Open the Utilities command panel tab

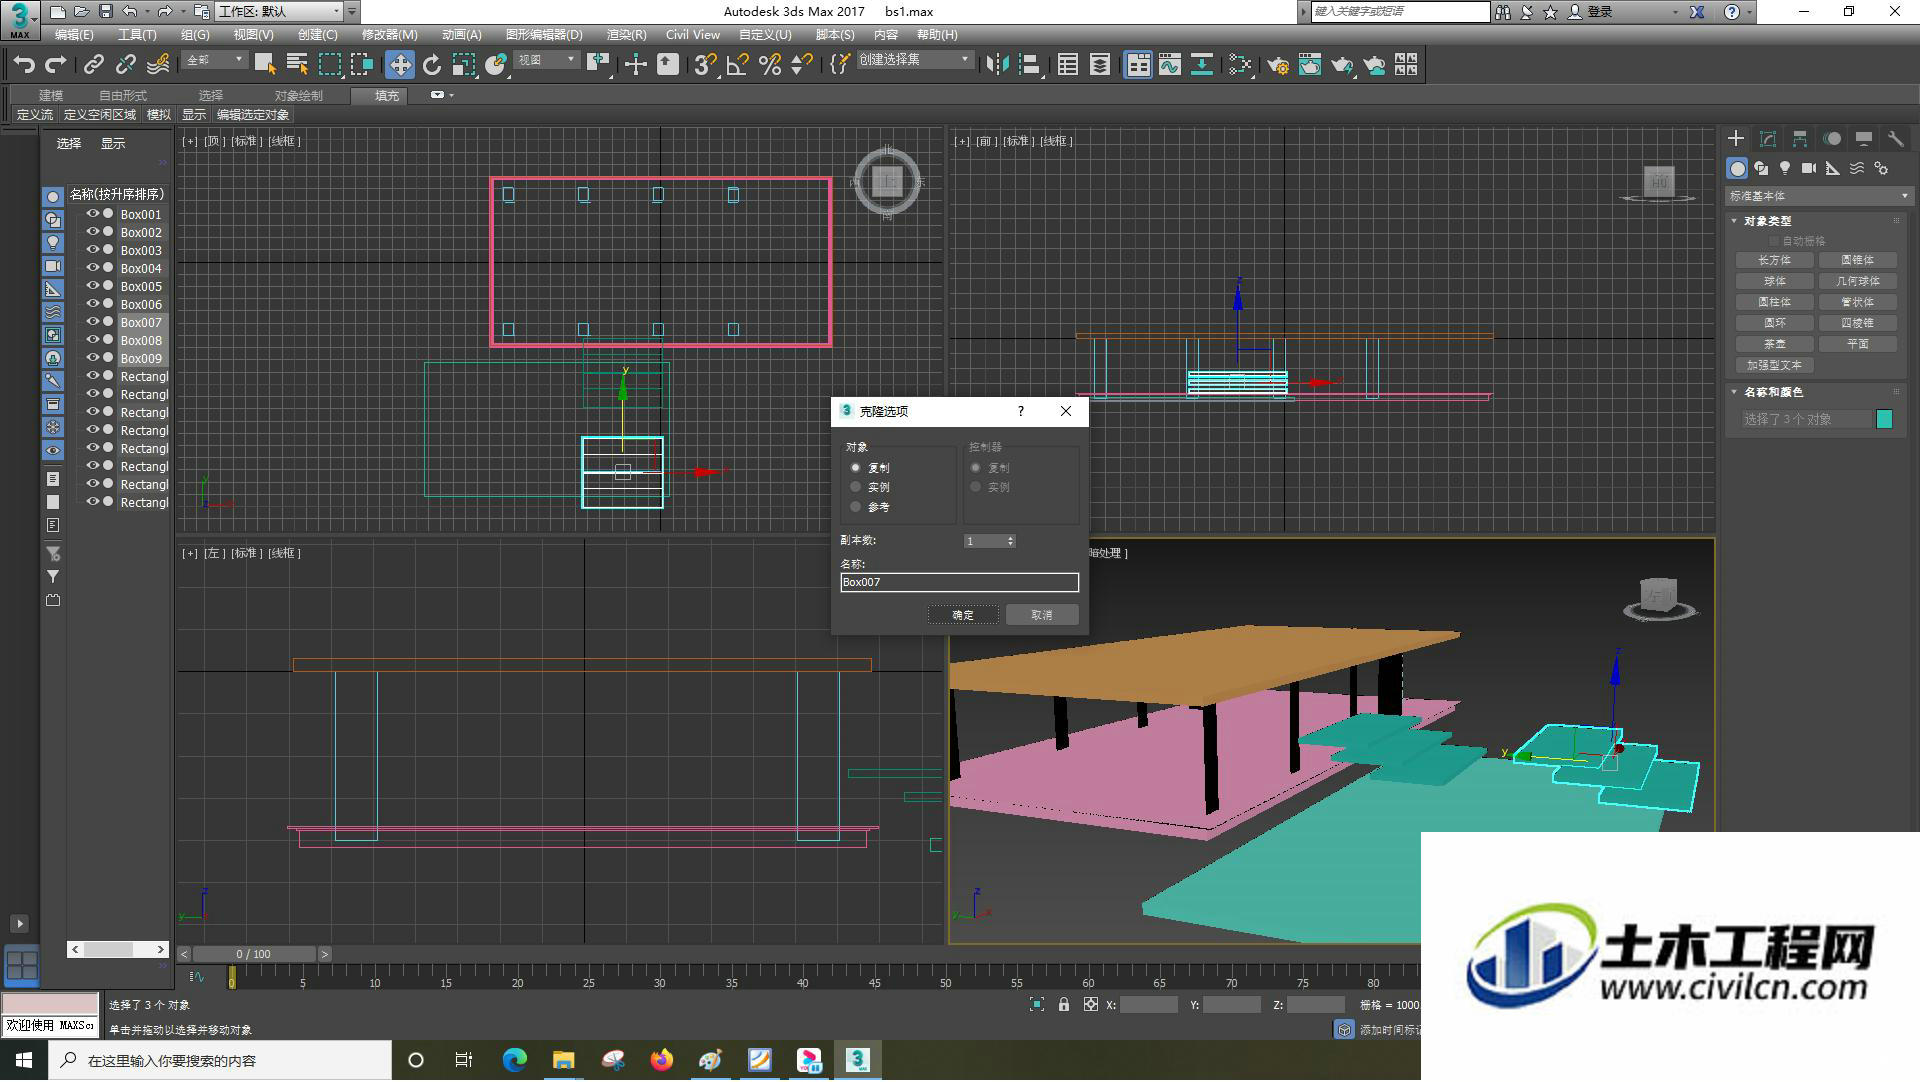(x=1895, y=139)
